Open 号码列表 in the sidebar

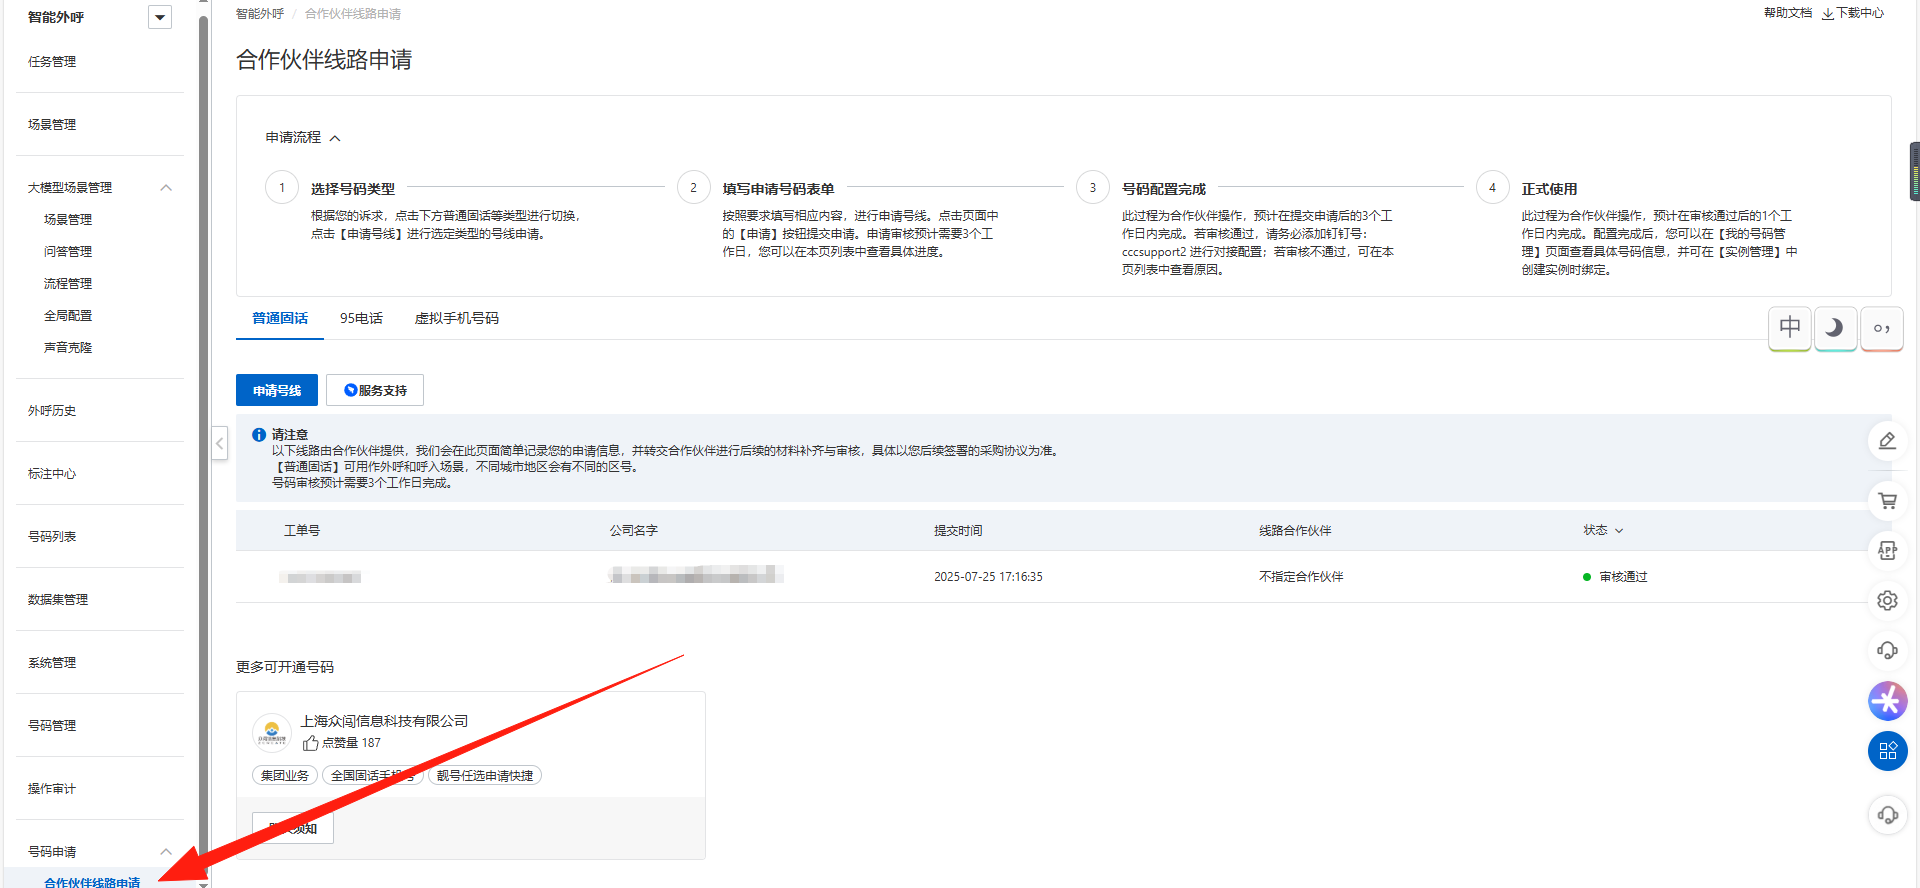pos(52,537)
